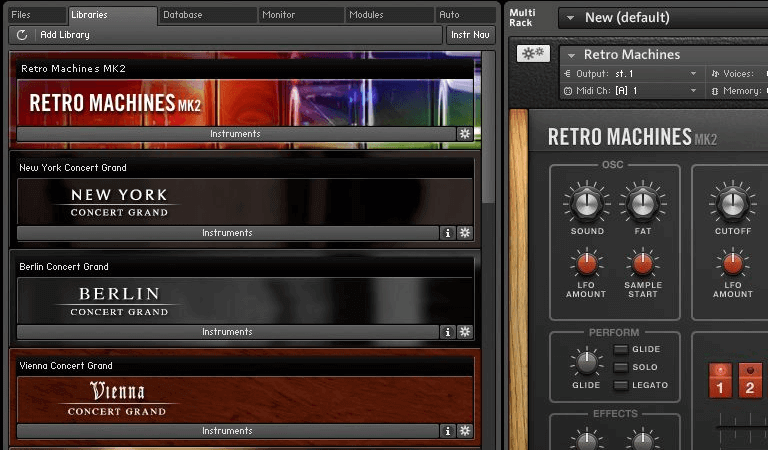
Task: Switch to the Monitor tab
Action: point(301,15)
